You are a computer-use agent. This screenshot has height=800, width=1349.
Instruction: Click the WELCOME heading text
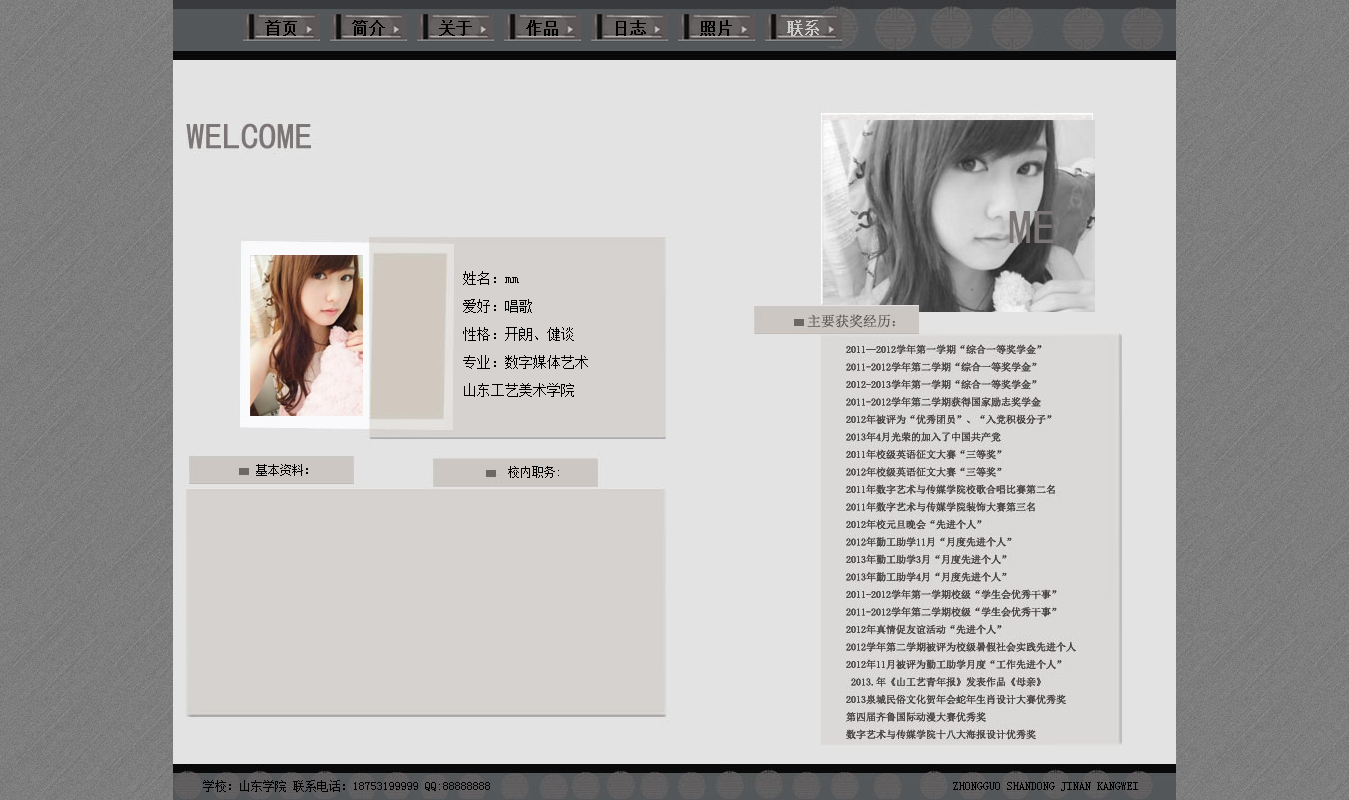coord(249,137)
